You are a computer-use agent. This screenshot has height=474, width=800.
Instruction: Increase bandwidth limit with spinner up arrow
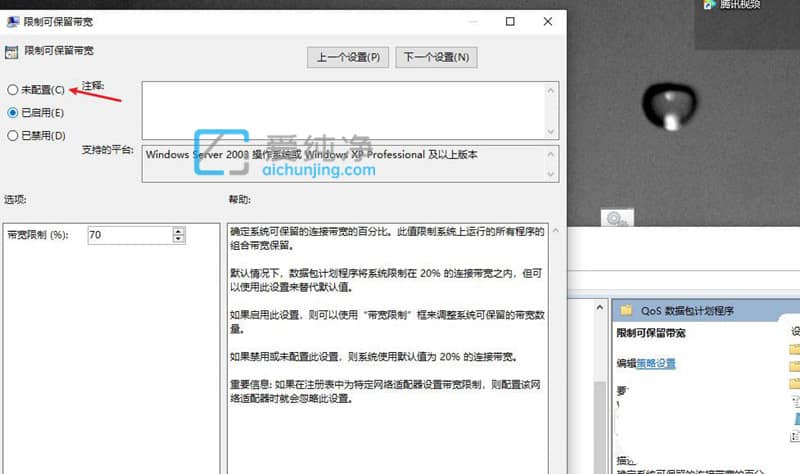pos(178,231)
